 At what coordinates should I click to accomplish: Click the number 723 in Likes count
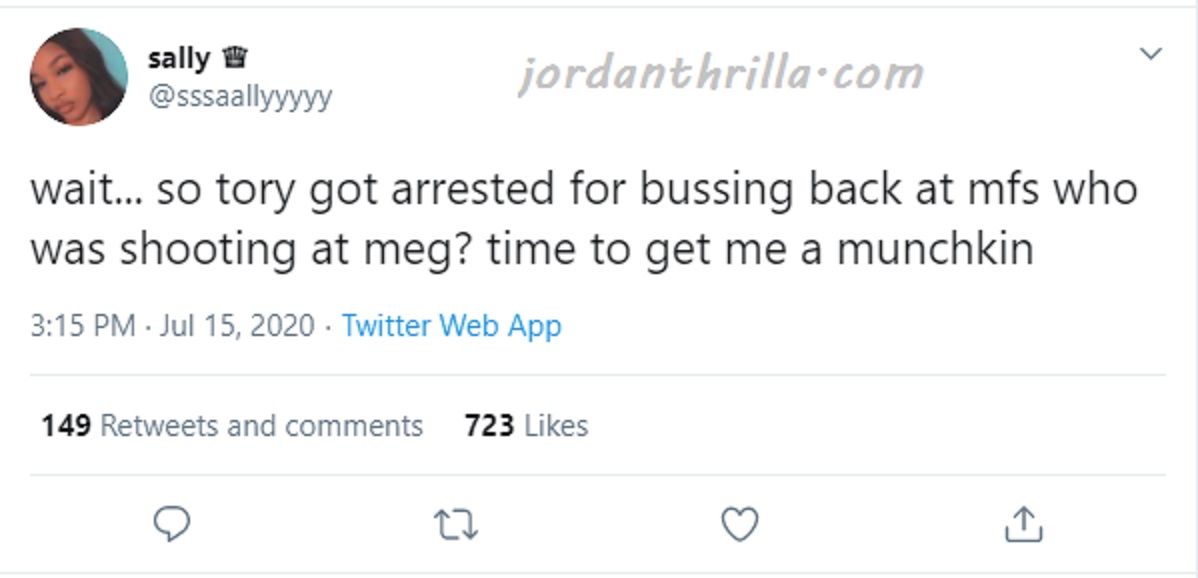tap(489, 425)
